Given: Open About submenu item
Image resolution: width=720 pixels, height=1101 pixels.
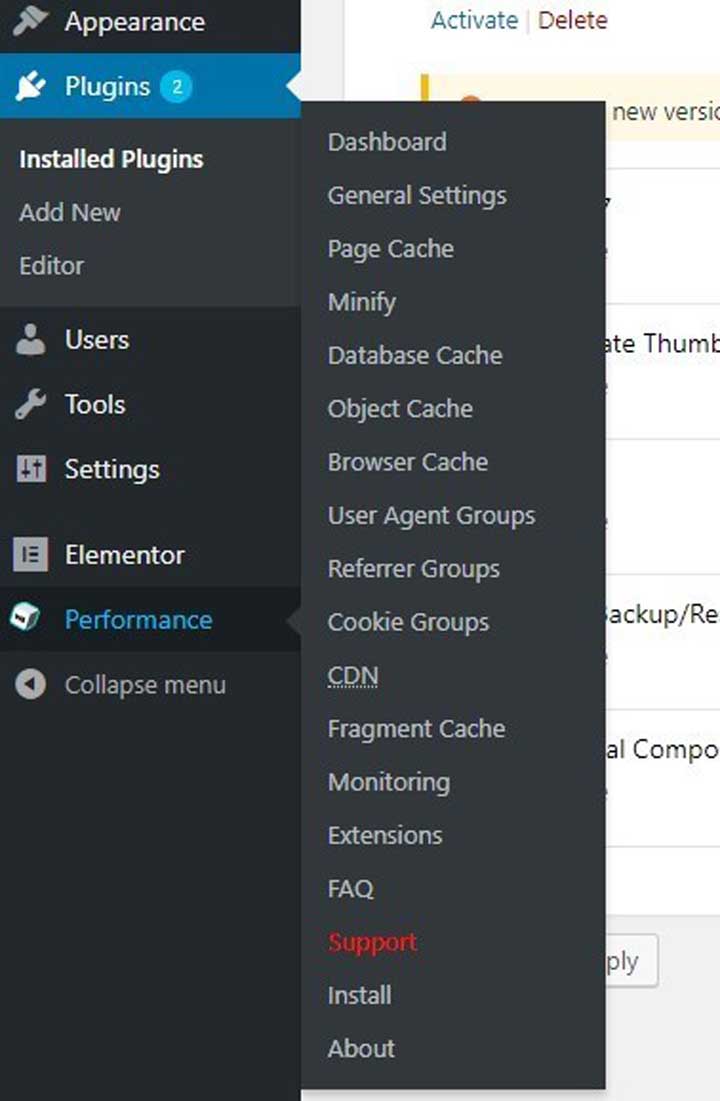Looking at the screenshot, I should click(x=361, y=1049).
